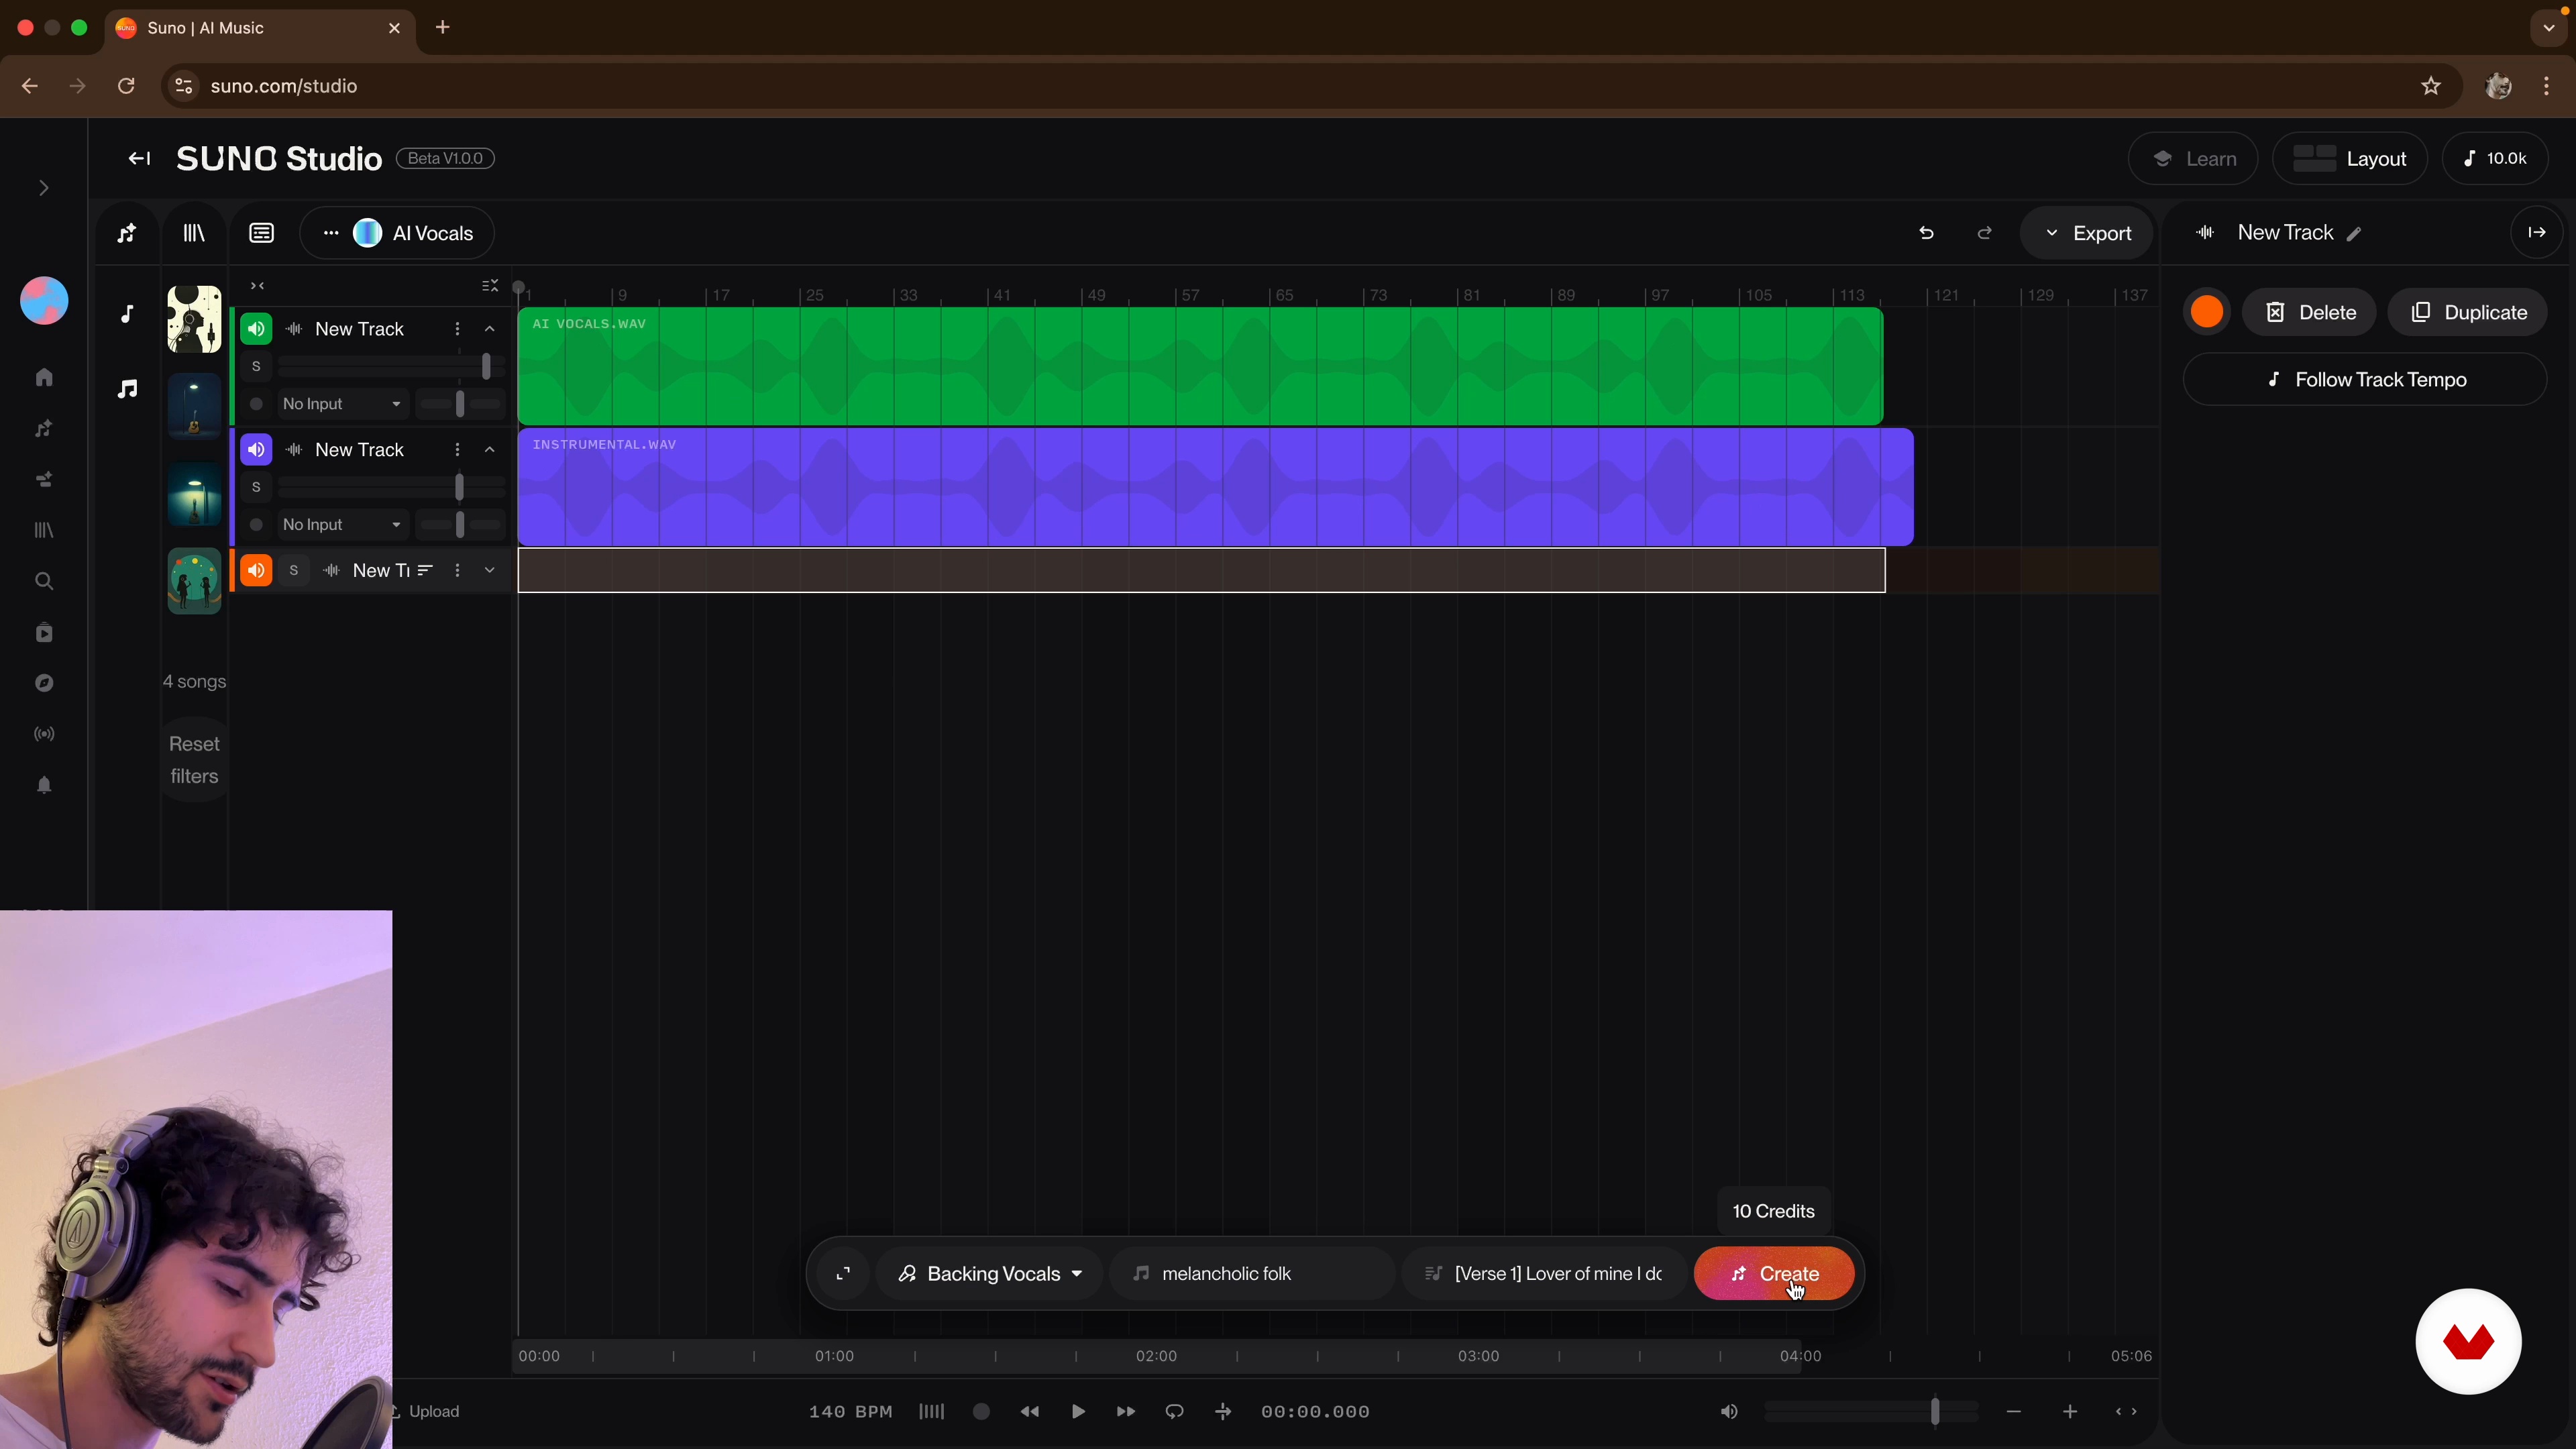This screenshot has height=1449, width=2576.
Task: Expand the third track chevron
Action: point(490,570)
